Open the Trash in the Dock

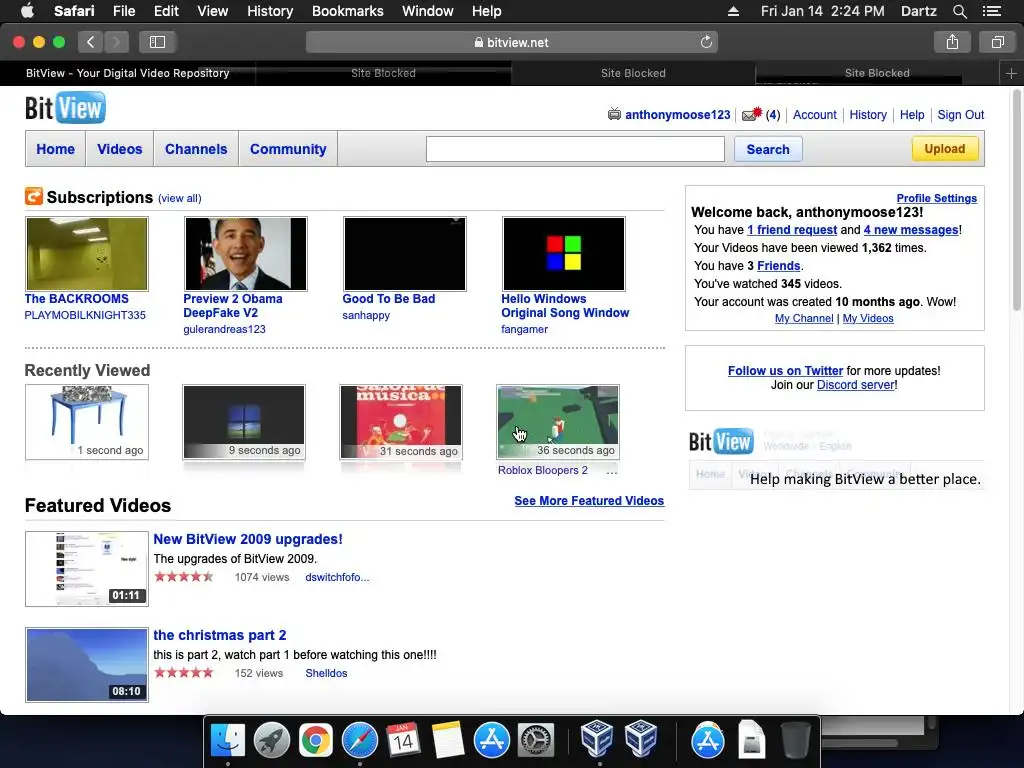(x=795, y=740)
